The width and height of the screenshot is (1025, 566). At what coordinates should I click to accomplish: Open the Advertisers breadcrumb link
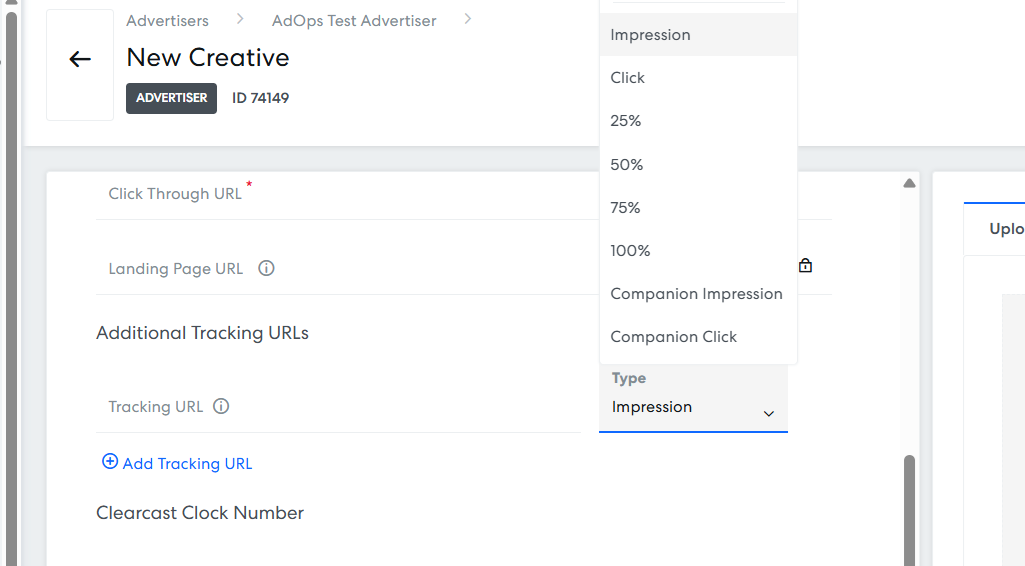coord(167,21)
